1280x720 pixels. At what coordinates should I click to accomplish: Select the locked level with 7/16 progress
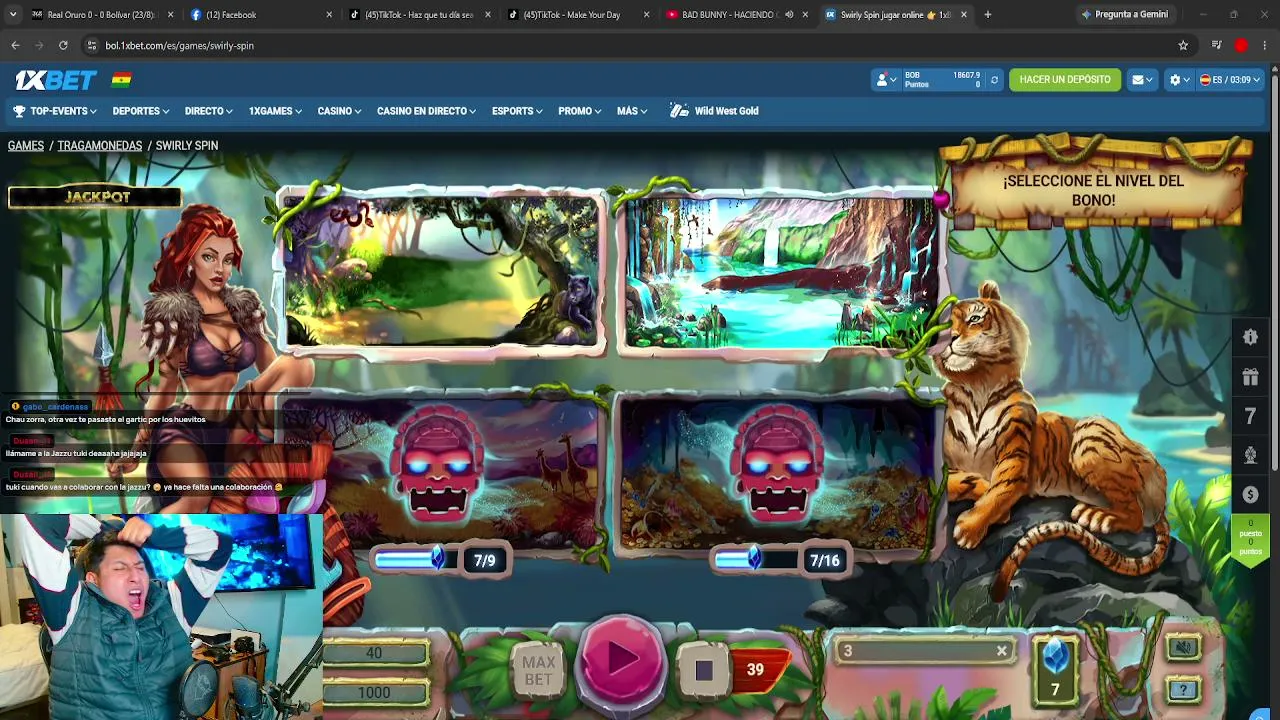point(778,477)
